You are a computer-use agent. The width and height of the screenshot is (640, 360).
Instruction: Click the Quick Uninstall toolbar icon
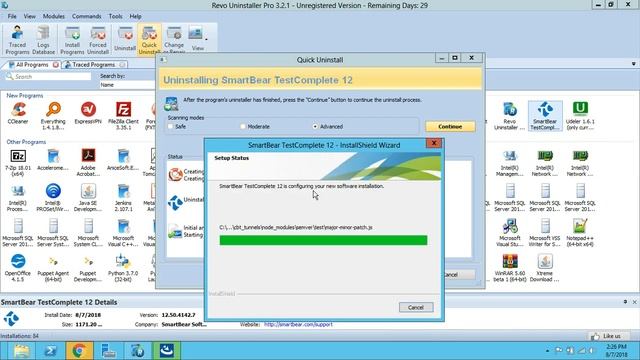click(149, 40)
